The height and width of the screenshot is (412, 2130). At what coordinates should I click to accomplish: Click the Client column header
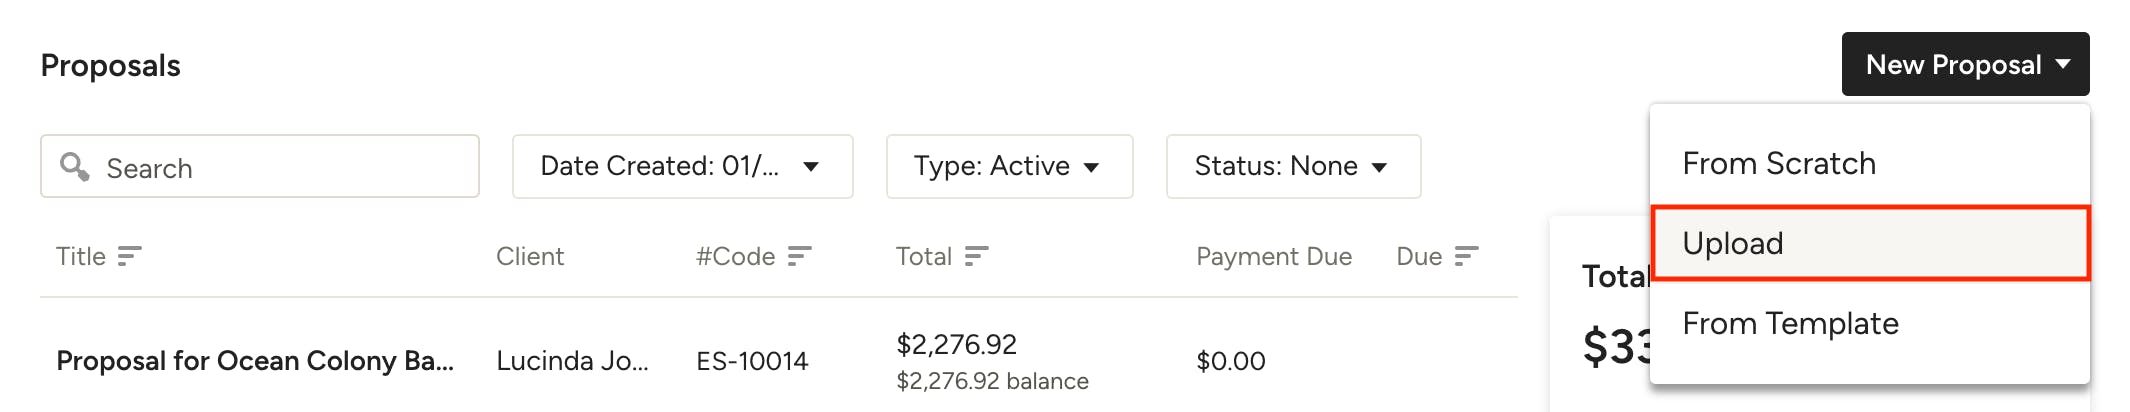pos(530,257)
